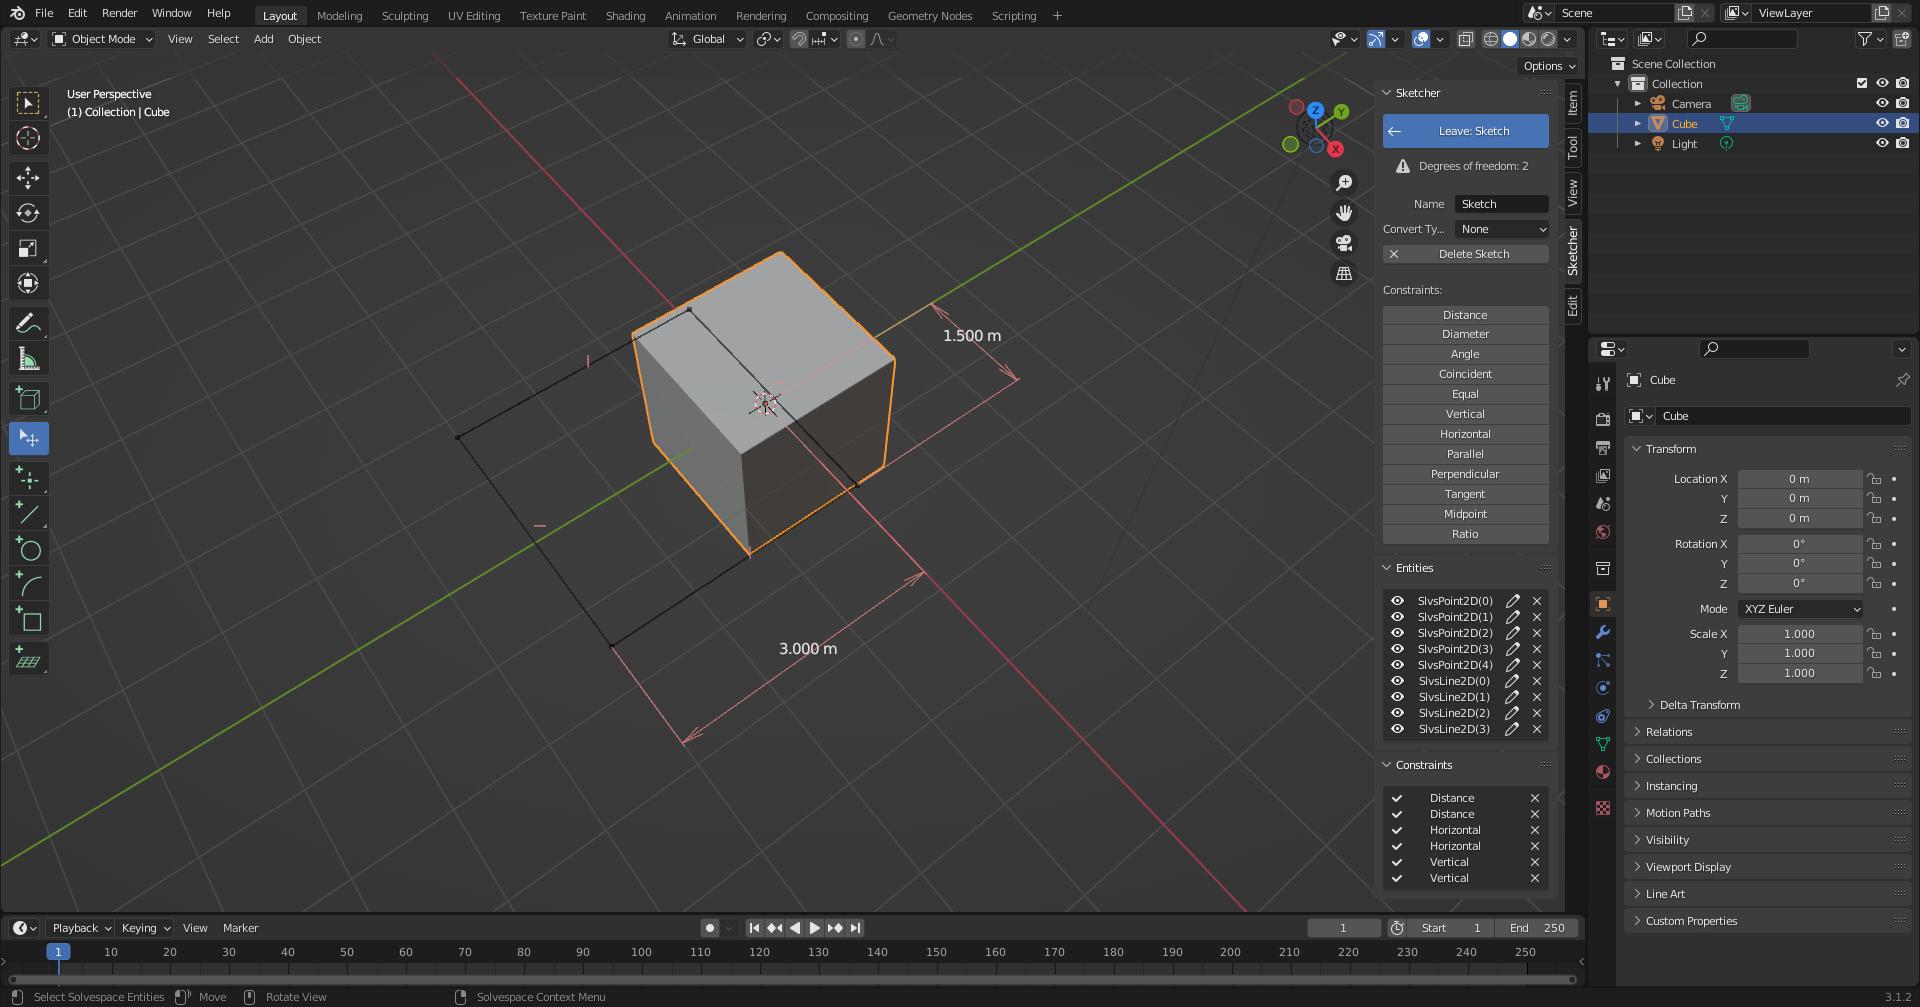
Task: Open the Modifier properties wrench tab
Action: click(x=1603, y=632)
